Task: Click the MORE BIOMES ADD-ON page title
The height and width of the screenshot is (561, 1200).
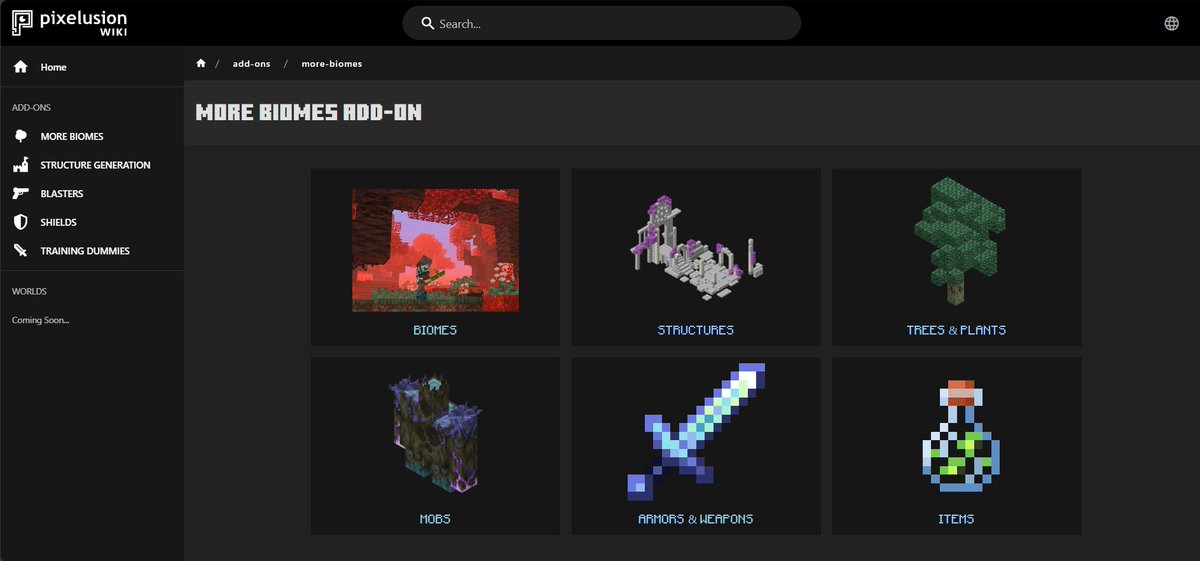Action: [x=309, y=112]
